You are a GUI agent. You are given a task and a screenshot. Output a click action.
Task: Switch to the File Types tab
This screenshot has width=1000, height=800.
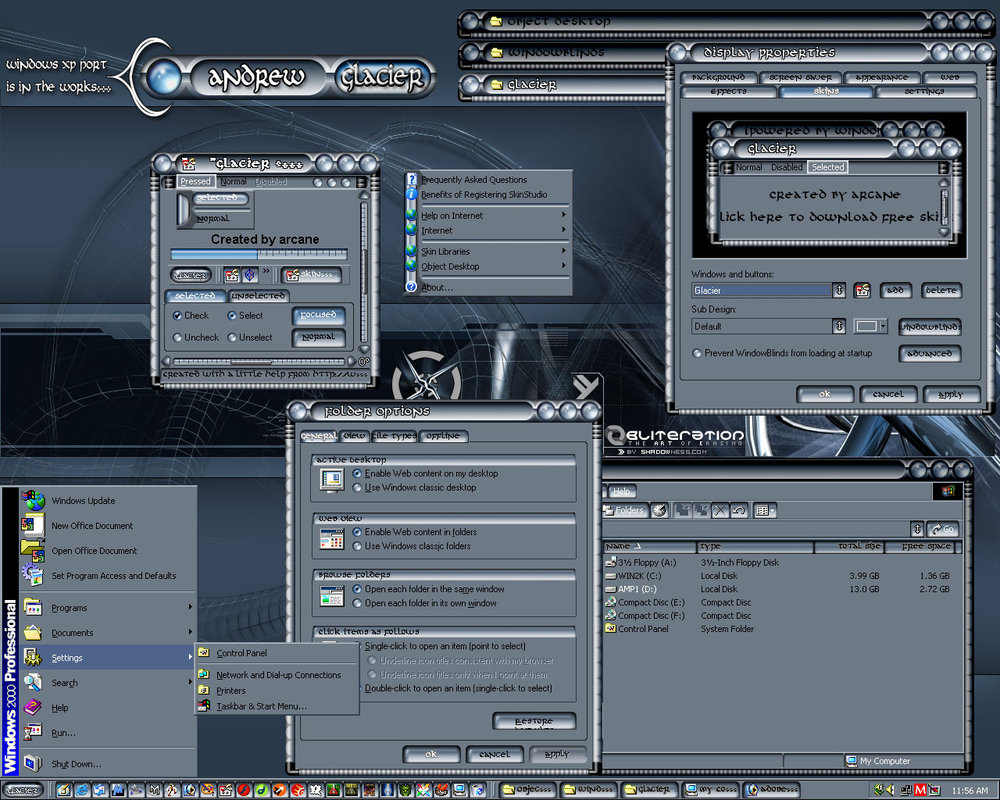(395, 436)
